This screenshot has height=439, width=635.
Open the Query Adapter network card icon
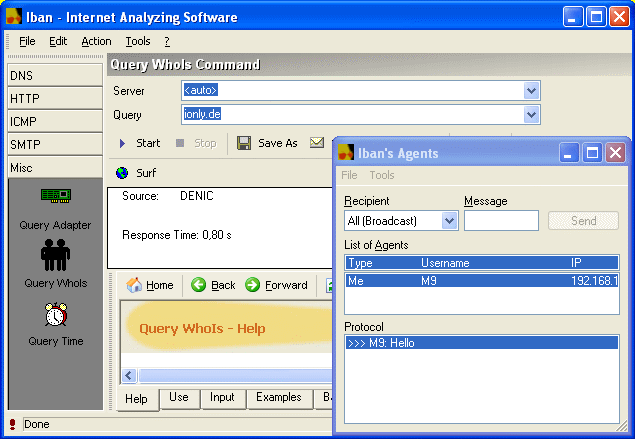point(56,196)
